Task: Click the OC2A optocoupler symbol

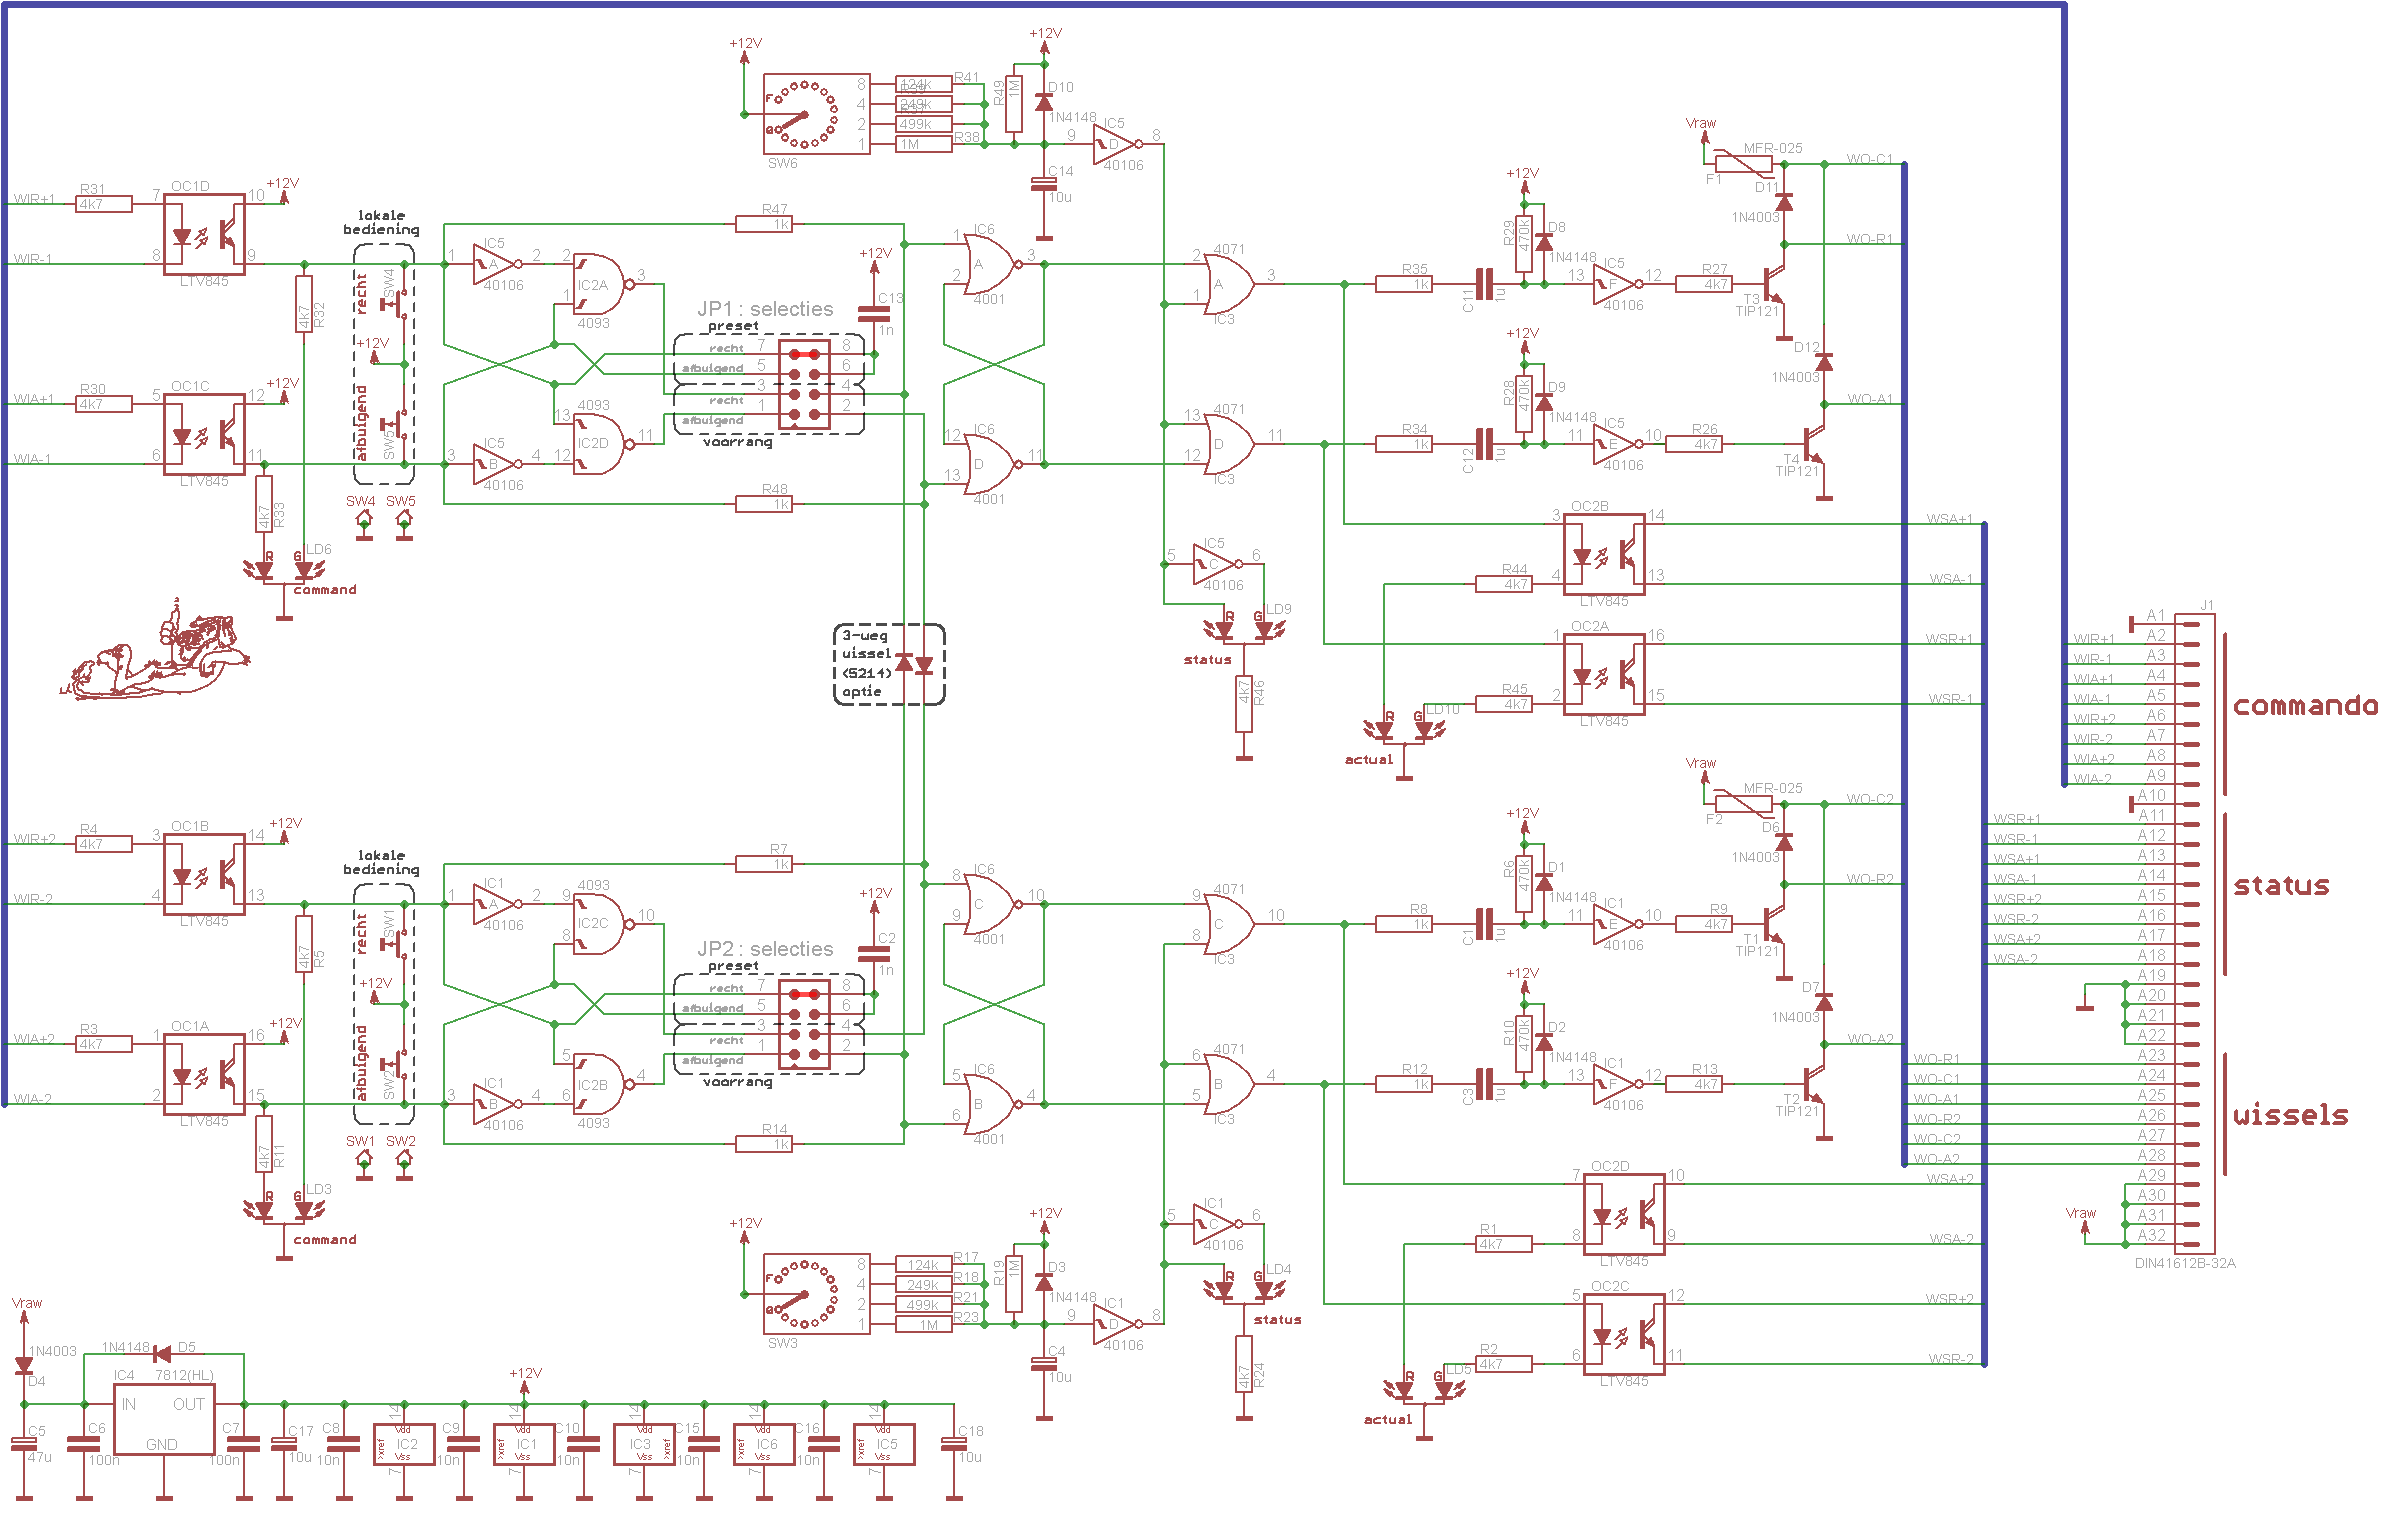Action: [1604, 675]
